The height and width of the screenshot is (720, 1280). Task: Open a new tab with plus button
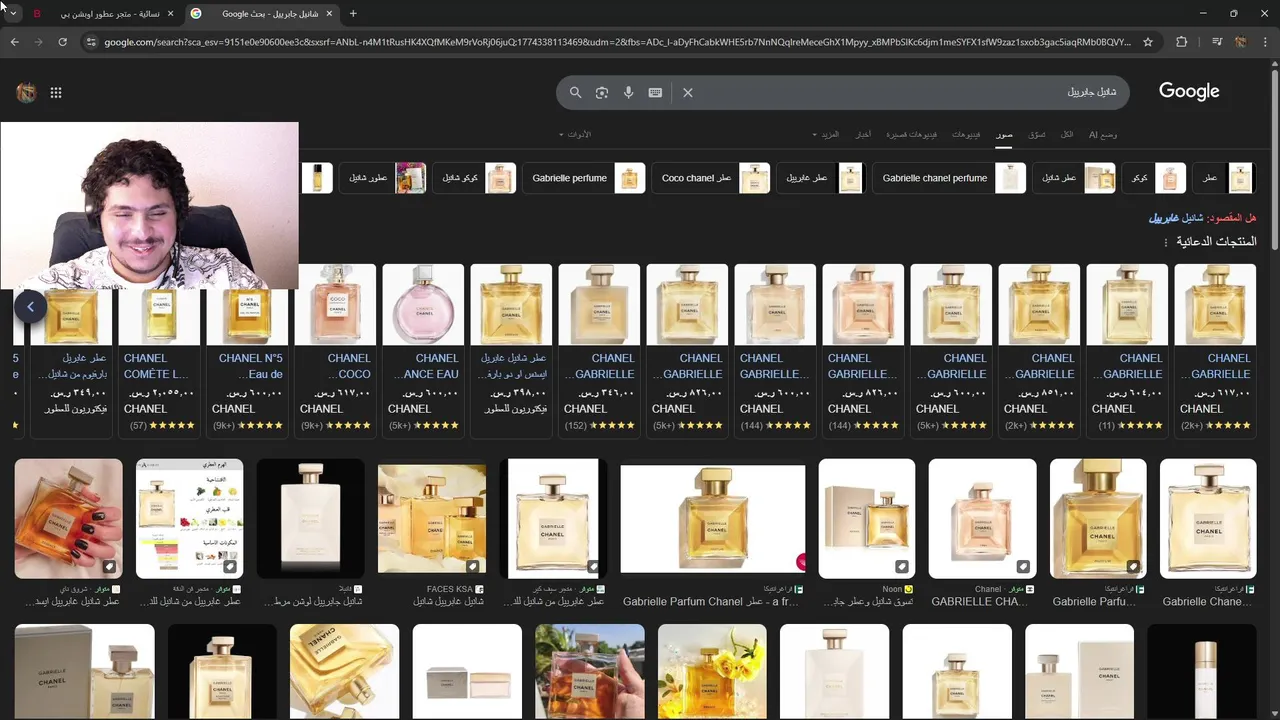point(353,14)
